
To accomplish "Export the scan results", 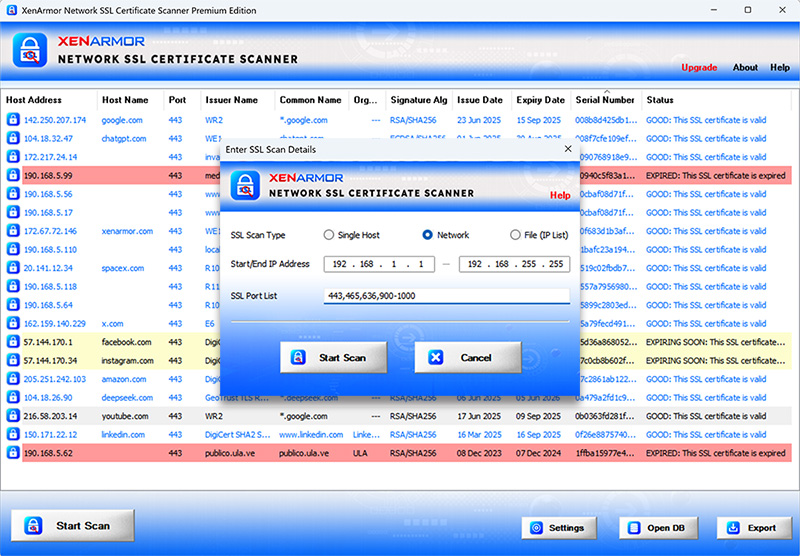I will (x=754, y=528).
